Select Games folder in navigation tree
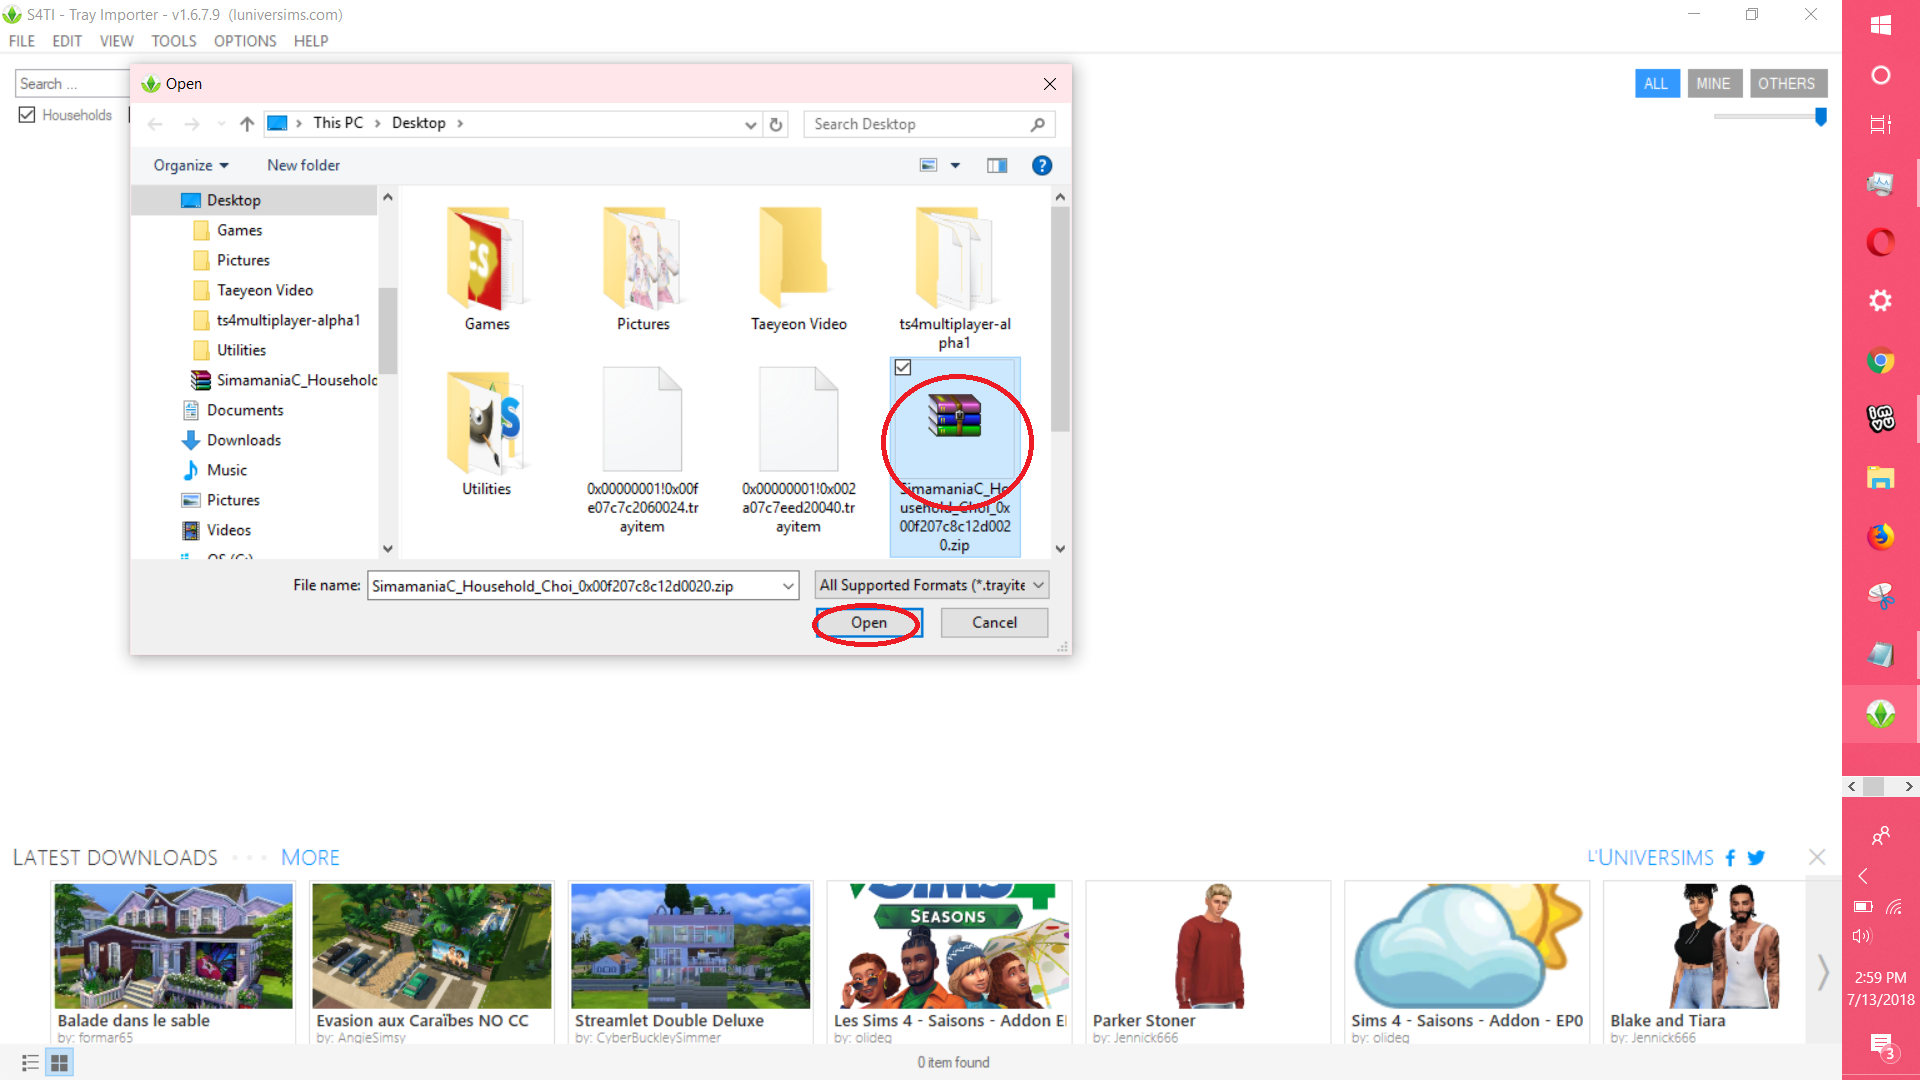Image resolution: width=1920 pixels, height=1080 pixels. (x=240, y=231)
